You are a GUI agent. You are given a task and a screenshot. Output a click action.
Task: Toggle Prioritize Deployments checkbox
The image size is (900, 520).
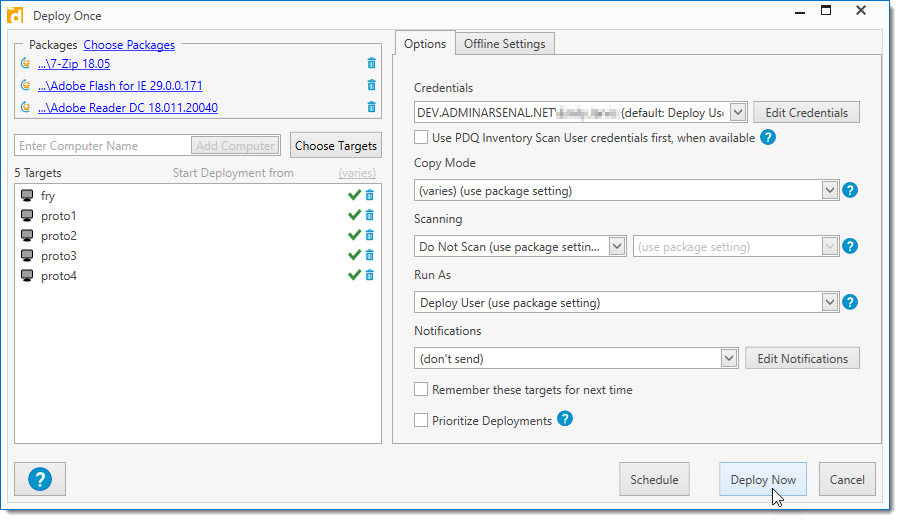click(x=421, y=420)
